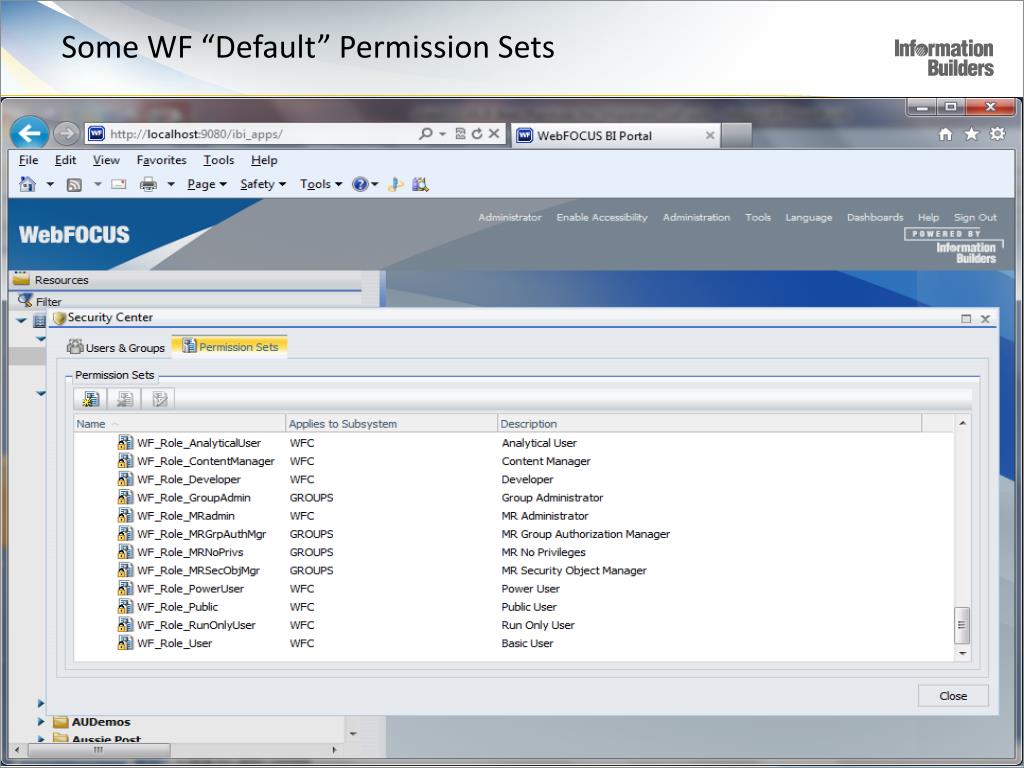Click the Home icon in command bar
The image size is (1024, 768).
tap(27, 184)
